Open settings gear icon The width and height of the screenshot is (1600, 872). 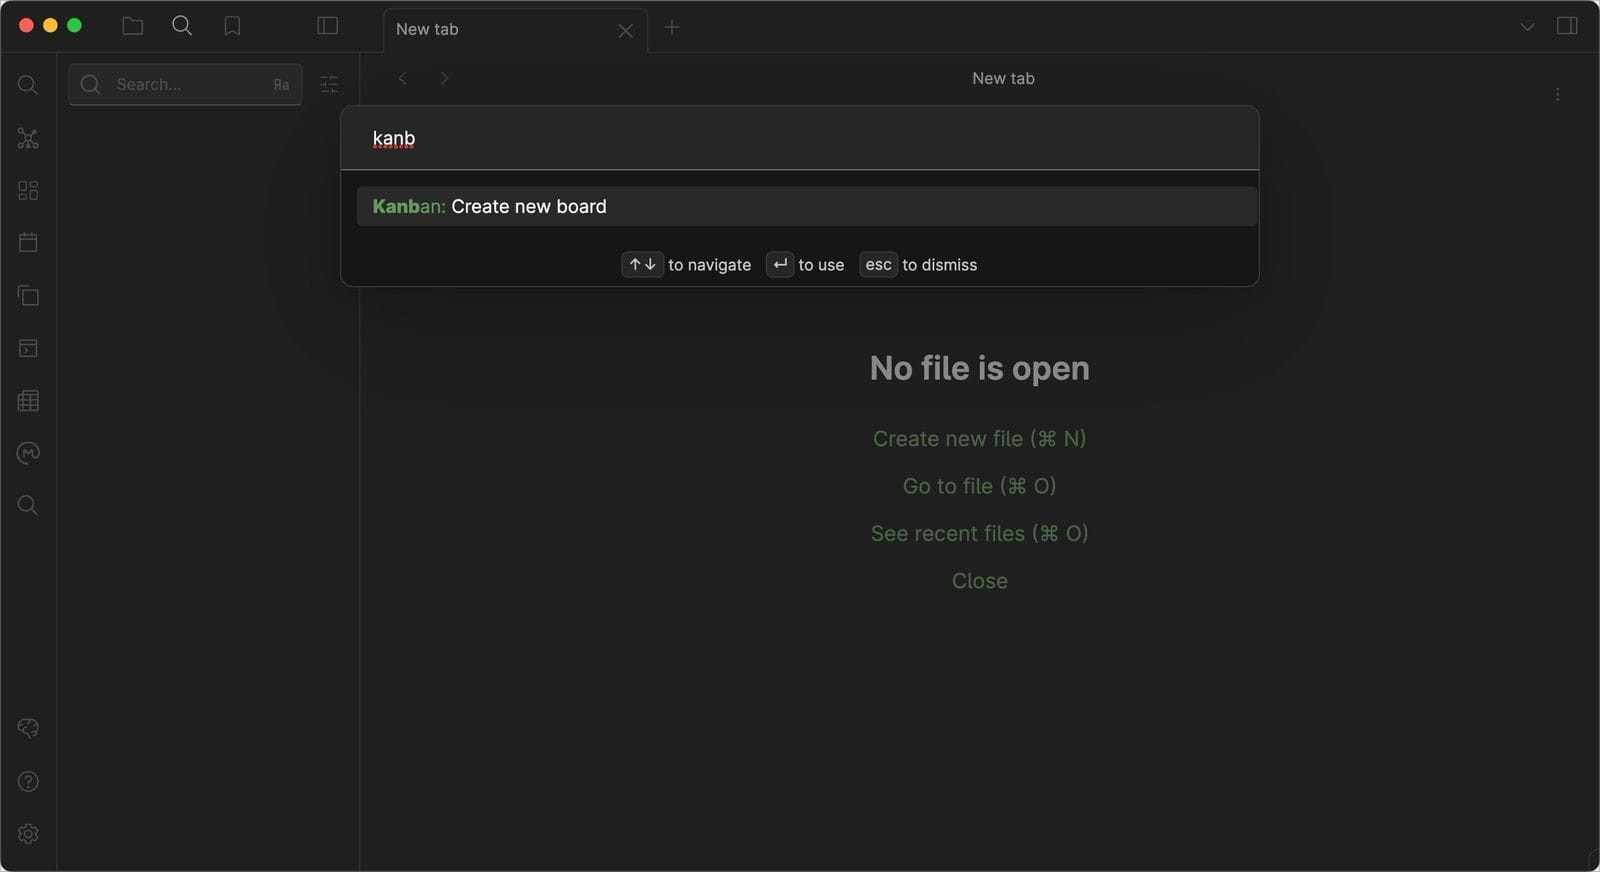tap(28, 834)
